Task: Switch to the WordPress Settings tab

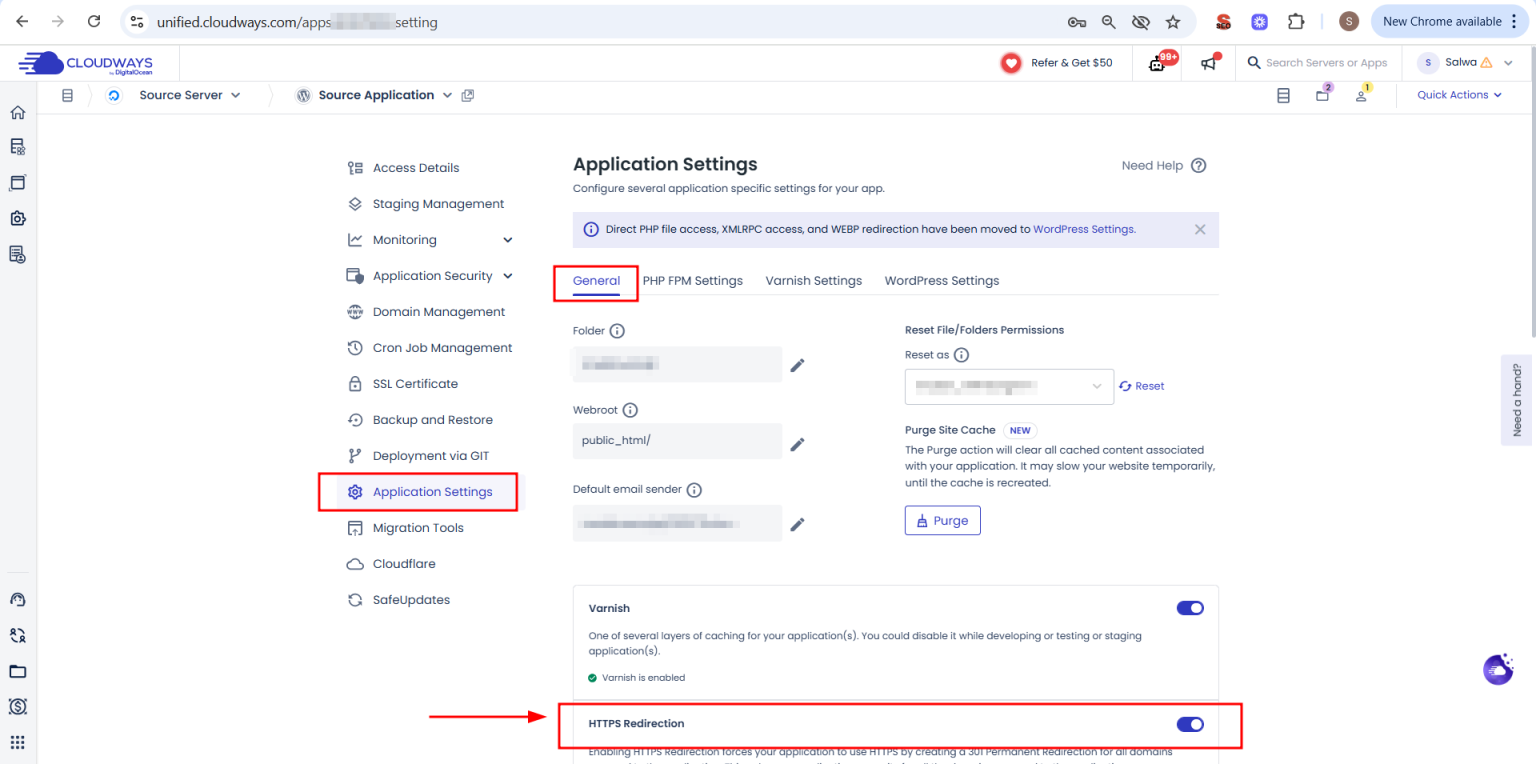Action: tap(942, 281)
